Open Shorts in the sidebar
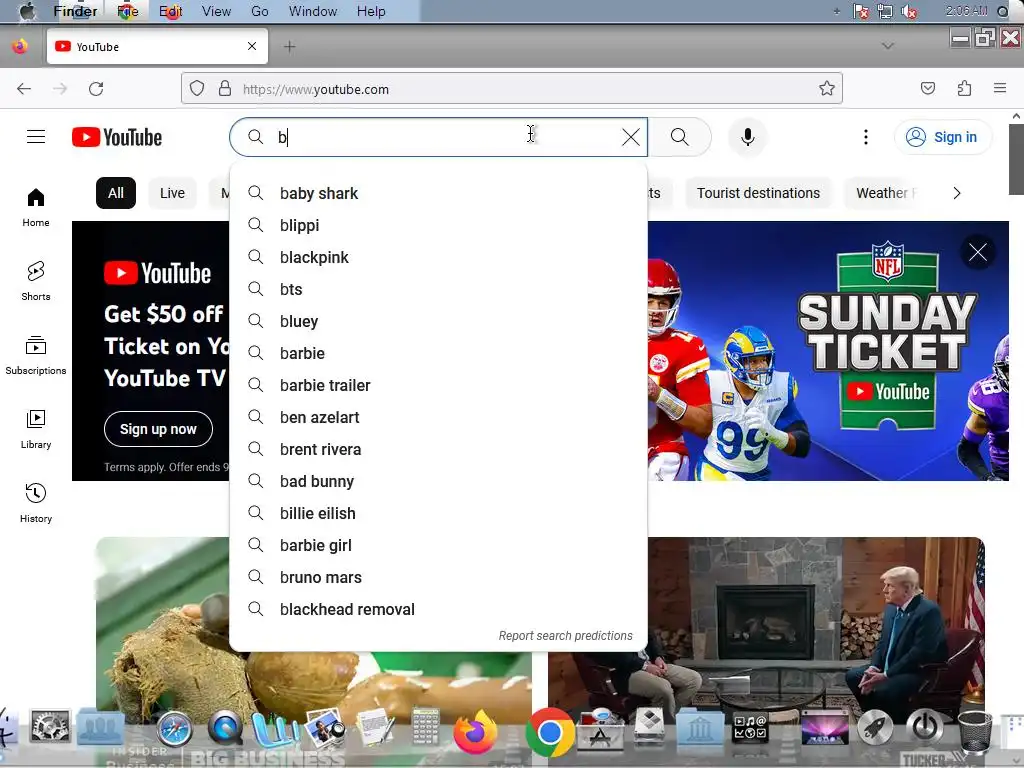This screenshot has height=768, width=1024. (x=36, y=281)
